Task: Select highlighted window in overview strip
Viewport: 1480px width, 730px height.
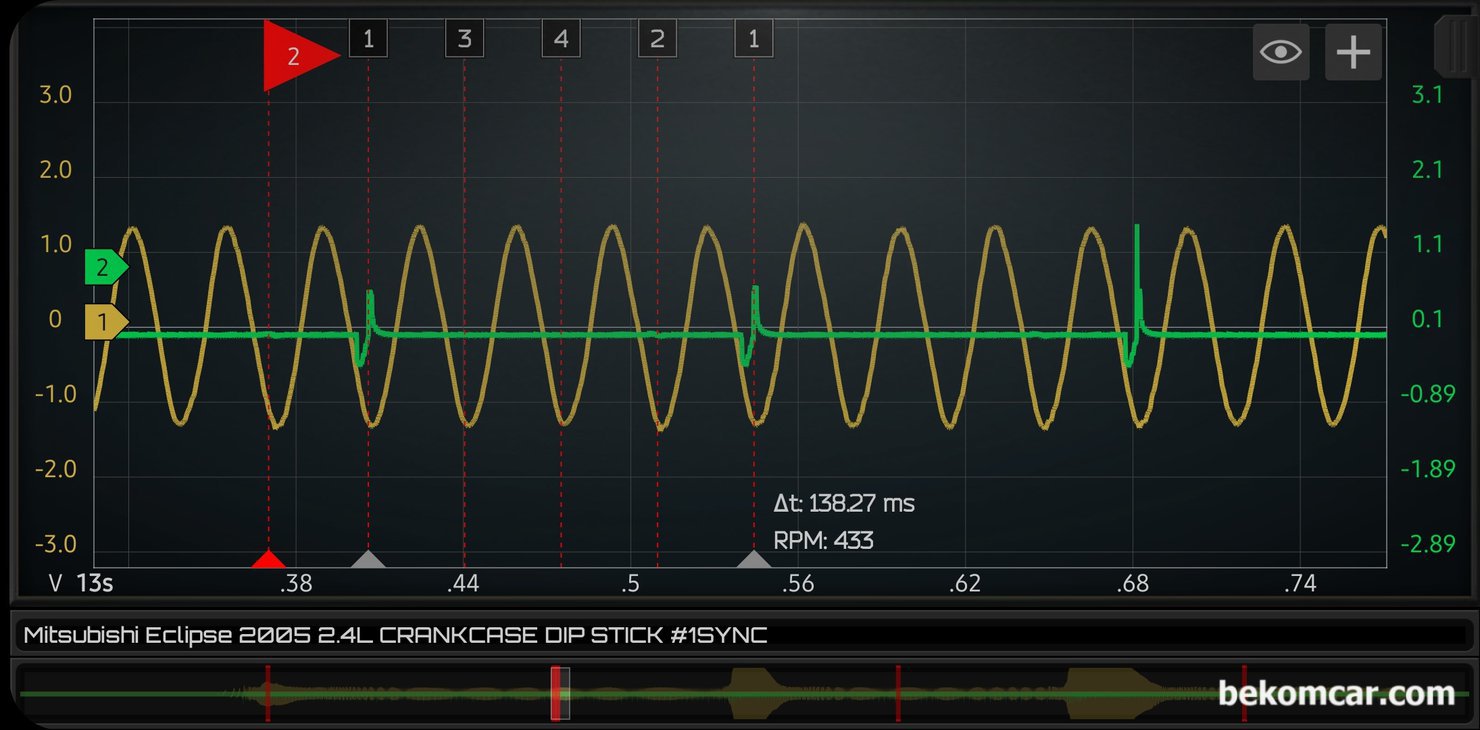Action: coord(561,693)
